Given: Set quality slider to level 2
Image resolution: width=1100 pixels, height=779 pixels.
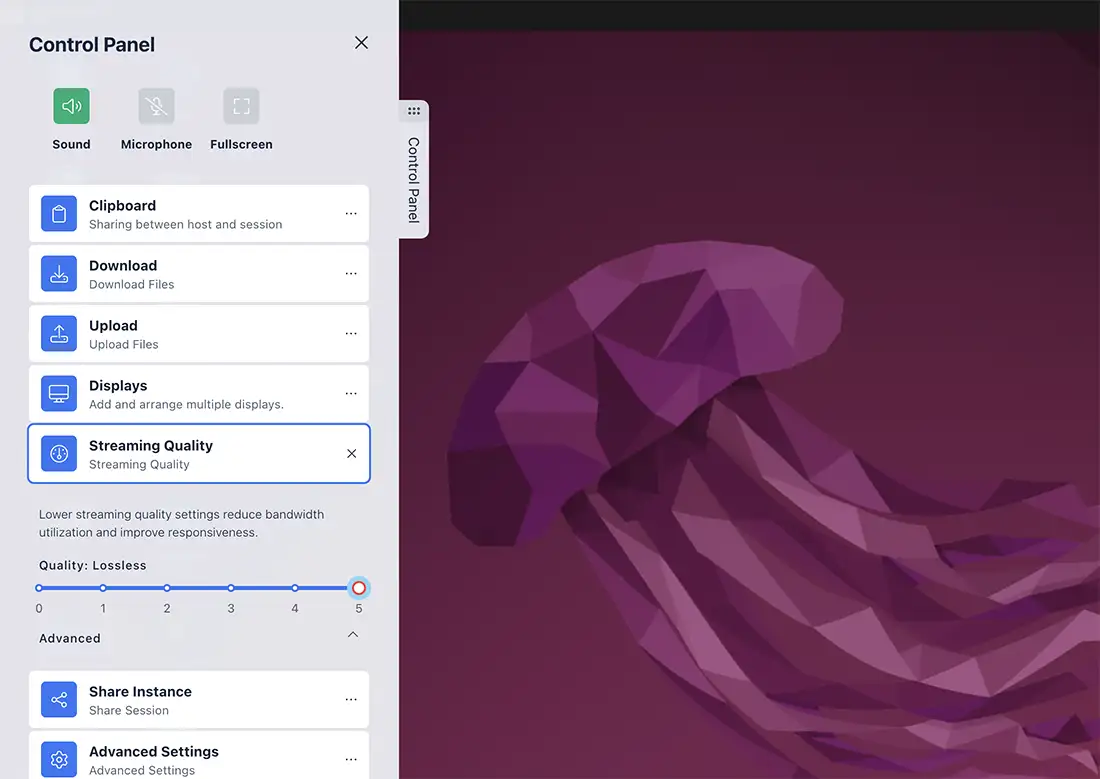Looking at the screenshot, I should 167,588.
